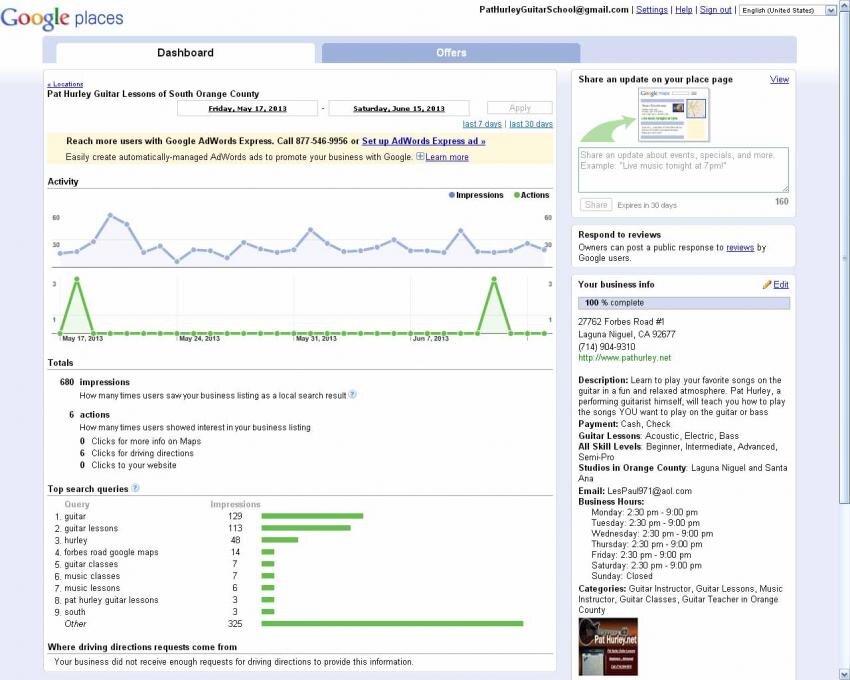The height and width of the screenshot is (680, 850).
Task: Click the help icon beside Top search queries
Action: click(136, 488)
